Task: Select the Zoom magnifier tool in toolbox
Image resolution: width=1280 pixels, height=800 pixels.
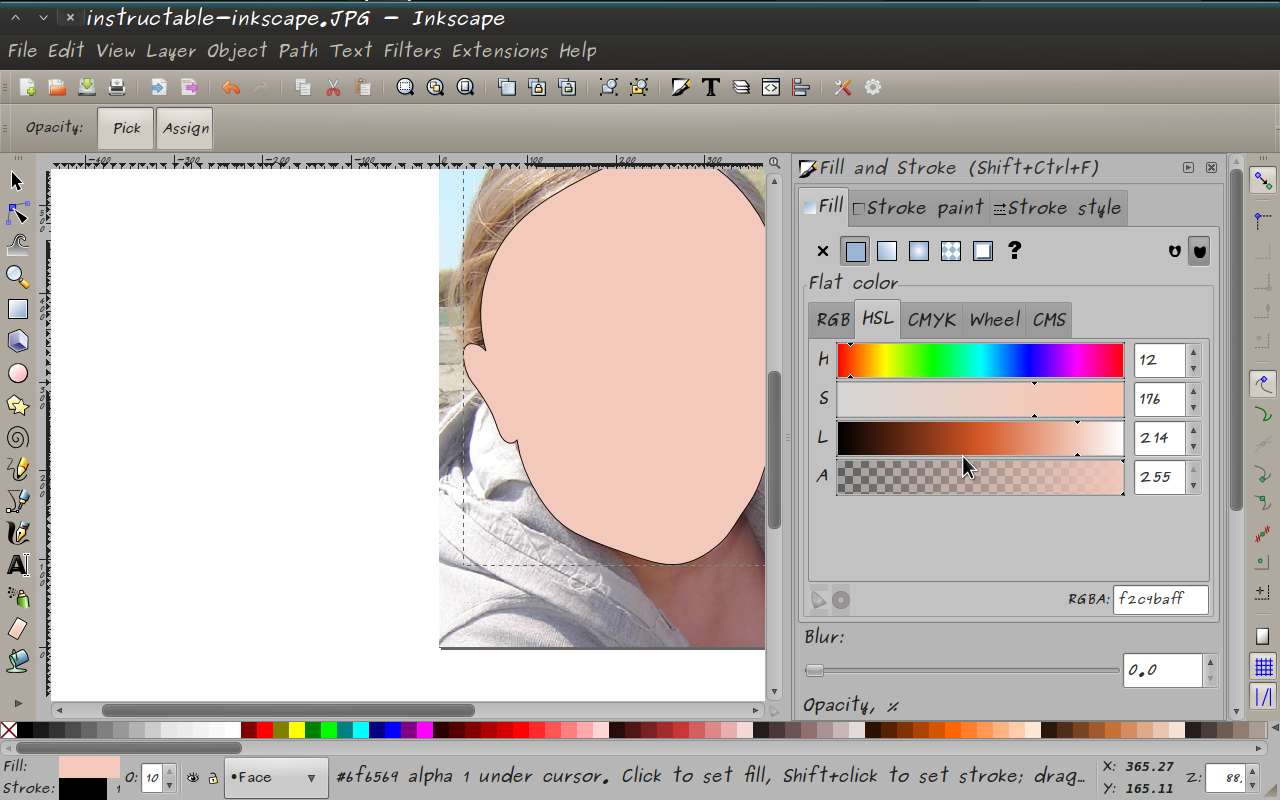Action: tap(17, 277)
